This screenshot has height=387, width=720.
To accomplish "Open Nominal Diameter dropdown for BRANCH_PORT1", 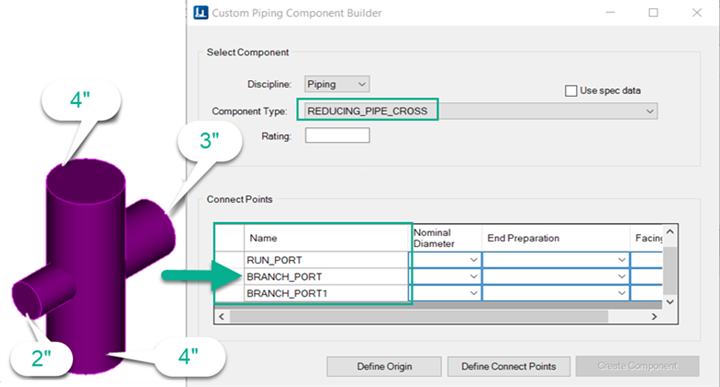I will (x=445, y=293).
